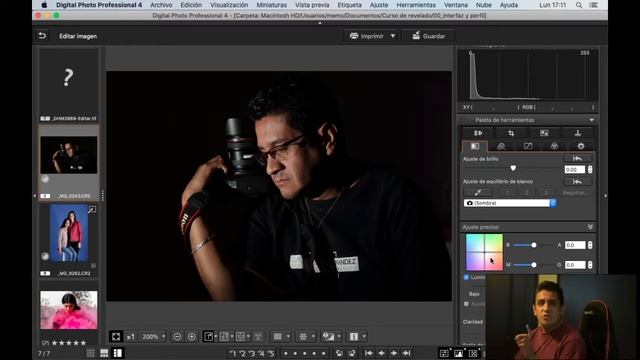640x360 pixels.
Task: Click the Apple logo menu
Action: pos(44,5)
